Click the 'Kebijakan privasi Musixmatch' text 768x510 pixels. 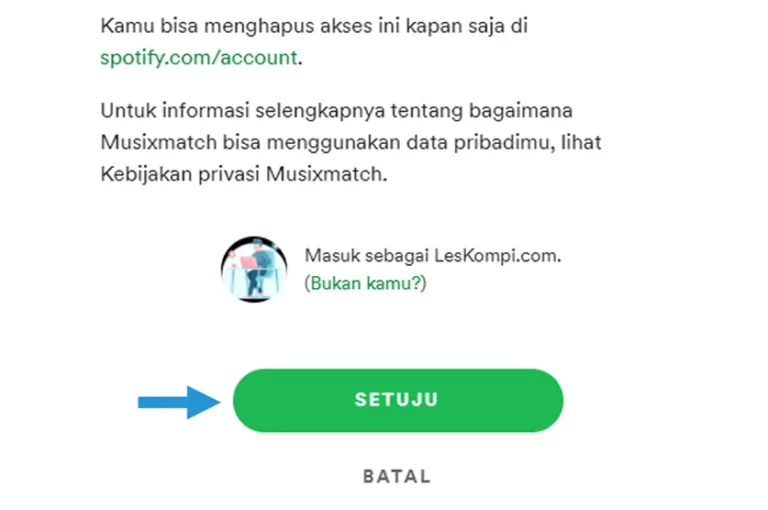point(243,174)
